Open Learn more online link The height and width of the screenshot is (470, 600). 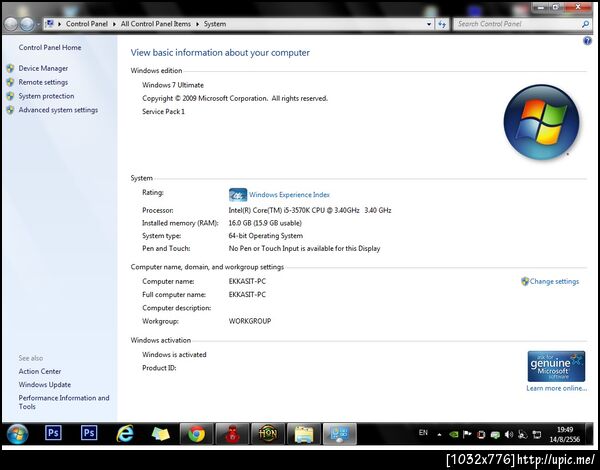[556, 388]
